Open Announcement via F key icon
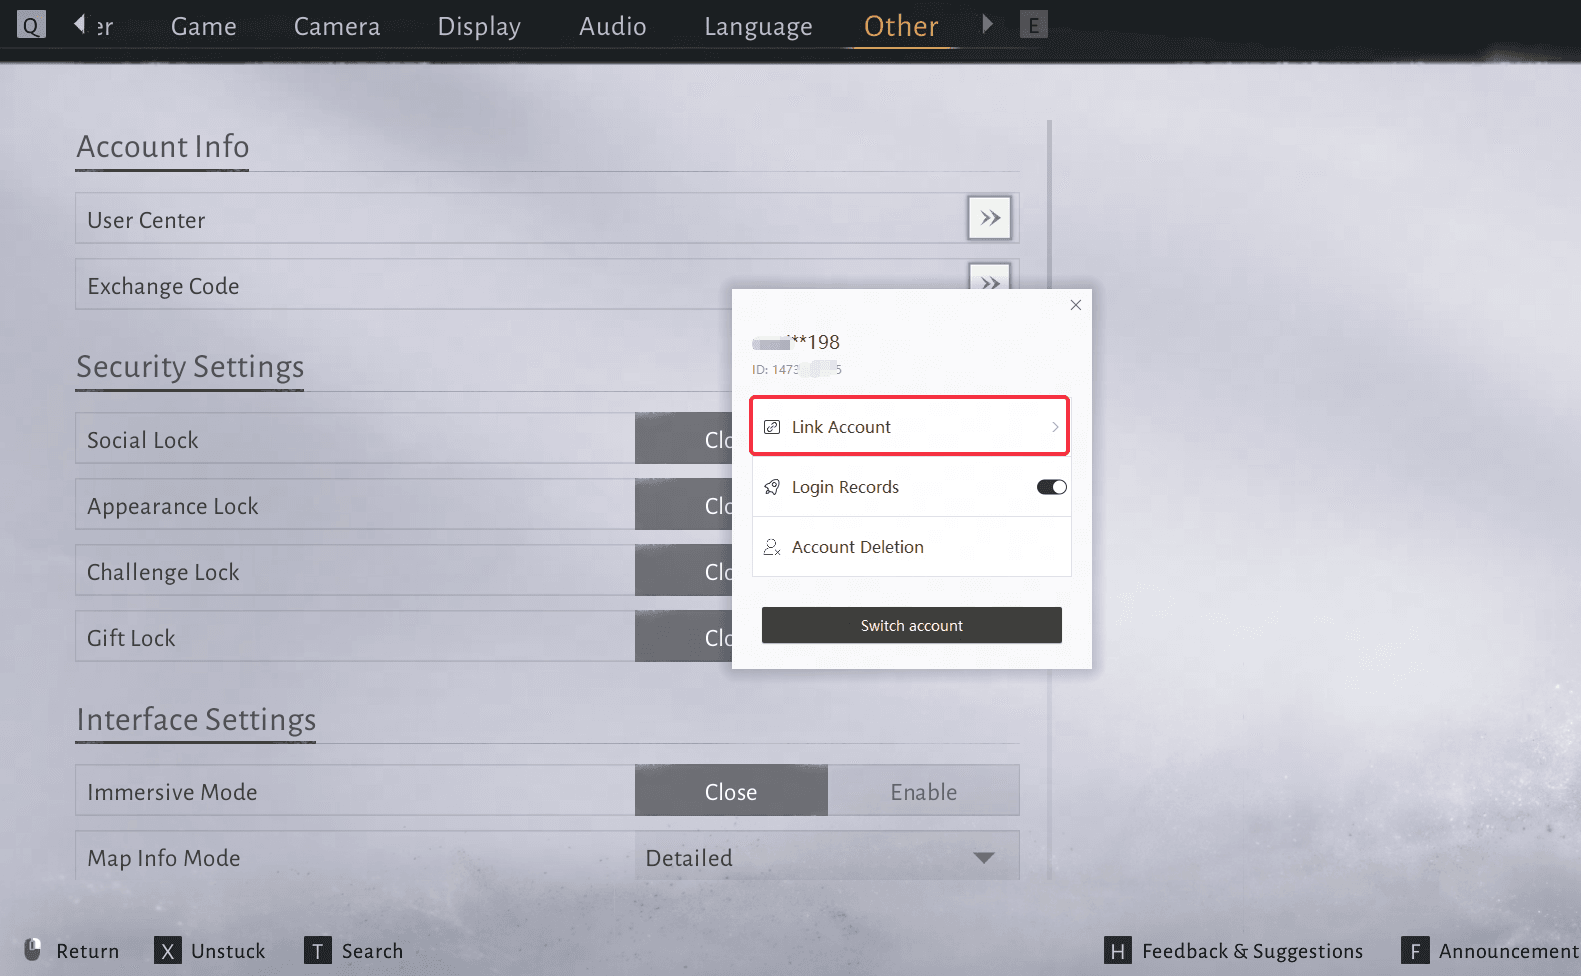 point(1414,951)
